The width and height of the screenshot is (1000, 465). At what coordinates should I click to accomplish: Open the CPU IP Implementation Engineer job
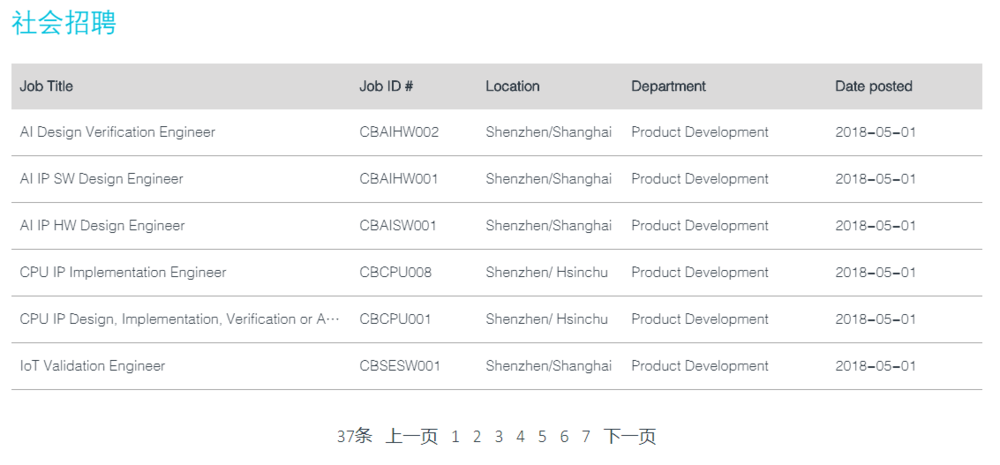123,272
